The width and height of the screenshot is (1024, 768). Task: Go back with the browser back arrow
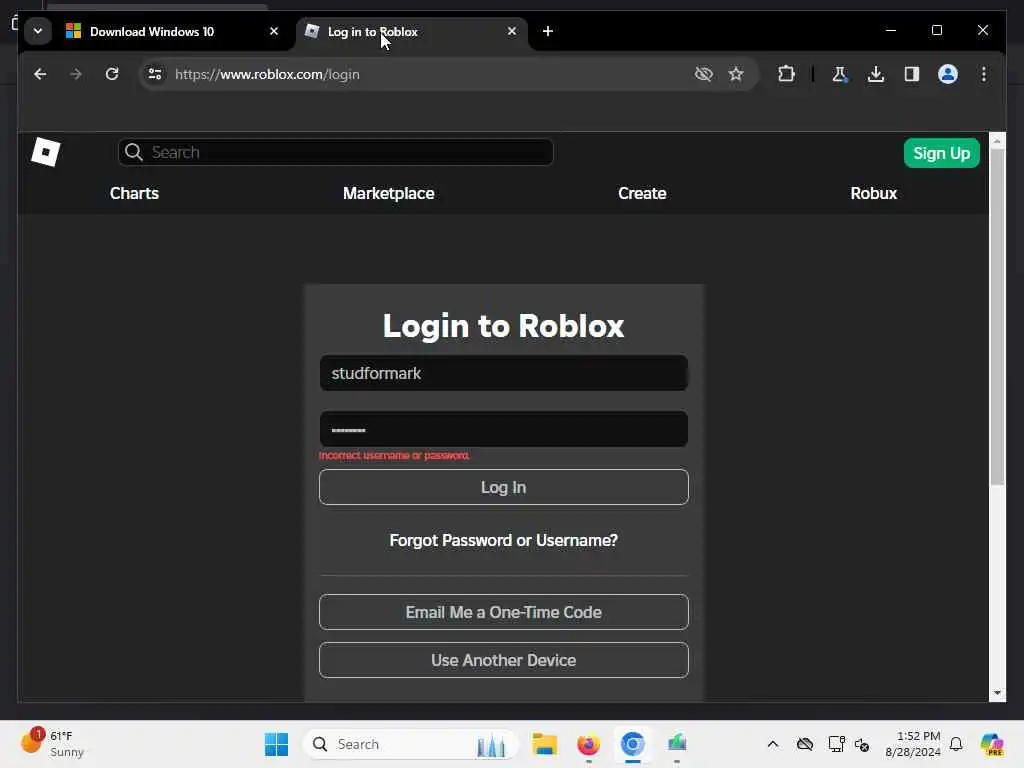coord(40,74)
